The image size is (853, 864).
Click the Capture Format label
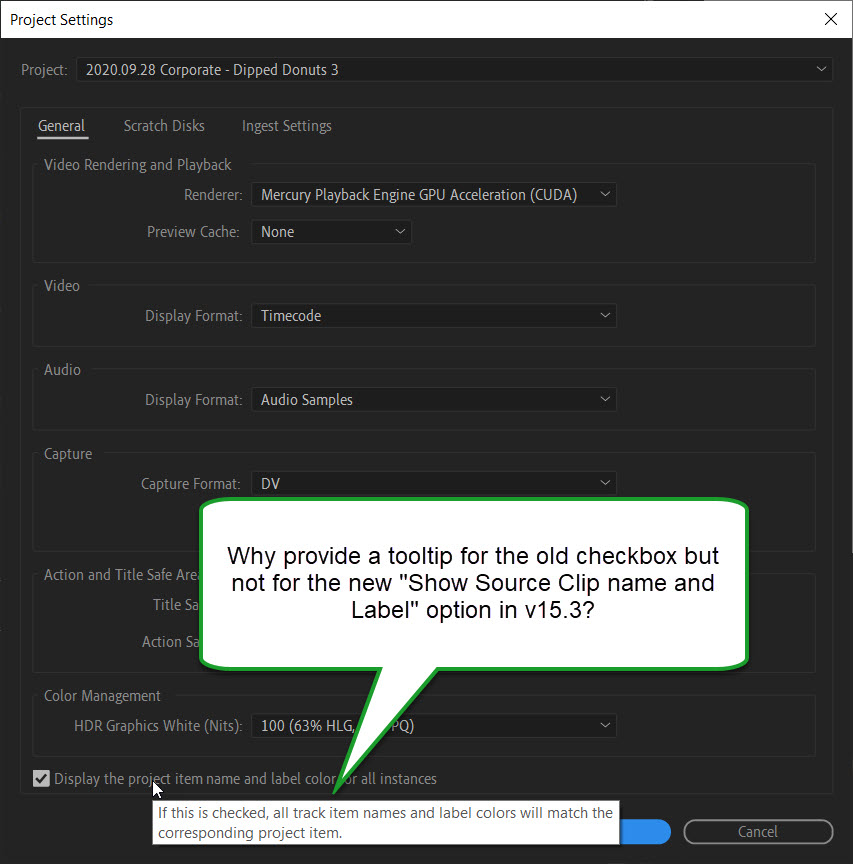(x=191, y=484)
